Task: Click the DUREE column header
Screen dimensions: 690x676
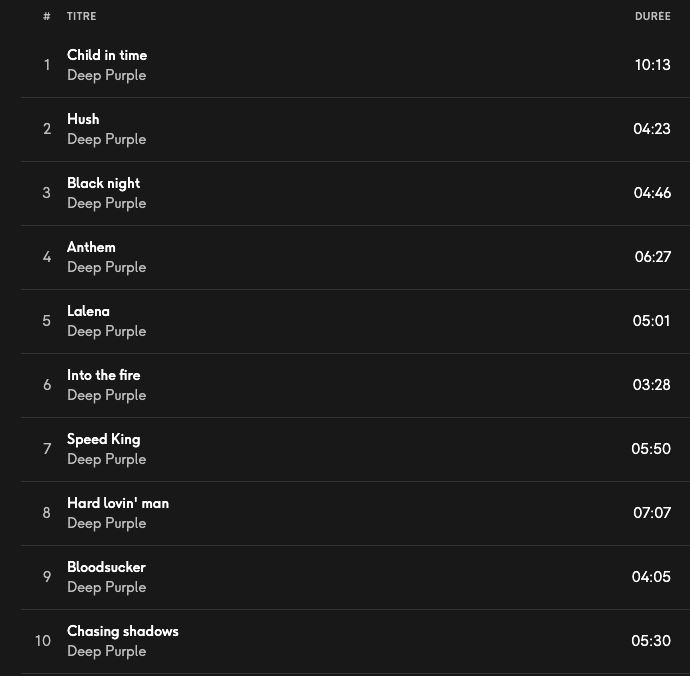Action: (652, 17)
